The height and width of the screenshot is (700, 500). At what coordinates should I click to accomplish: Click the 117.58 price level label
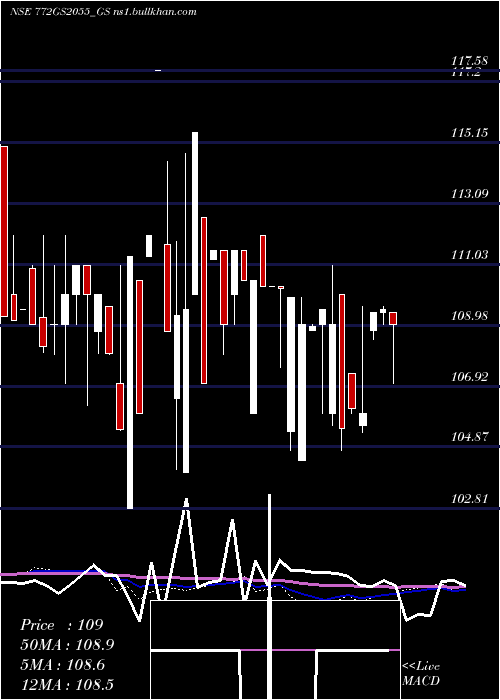(469, 60)
